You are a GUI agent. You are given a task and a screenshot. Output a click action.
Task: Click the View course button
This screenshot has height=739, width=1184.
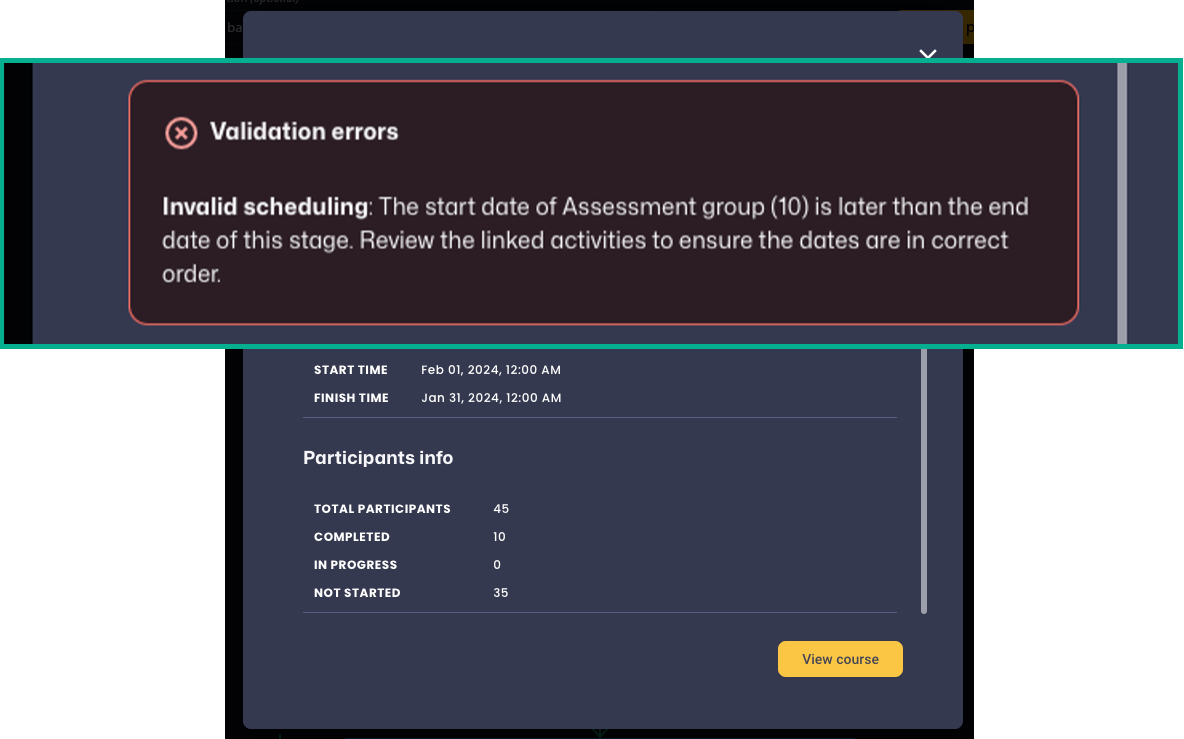pyautogui.click(x=840, y=659)
